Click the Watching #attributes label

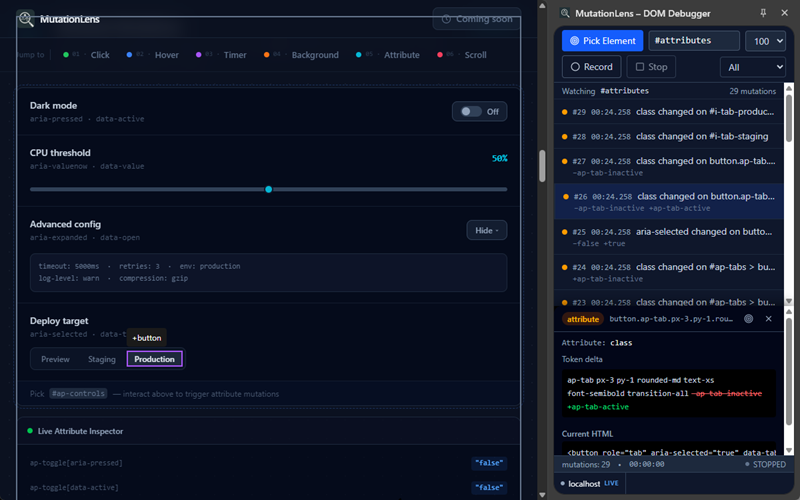click(x=605, y=91)
